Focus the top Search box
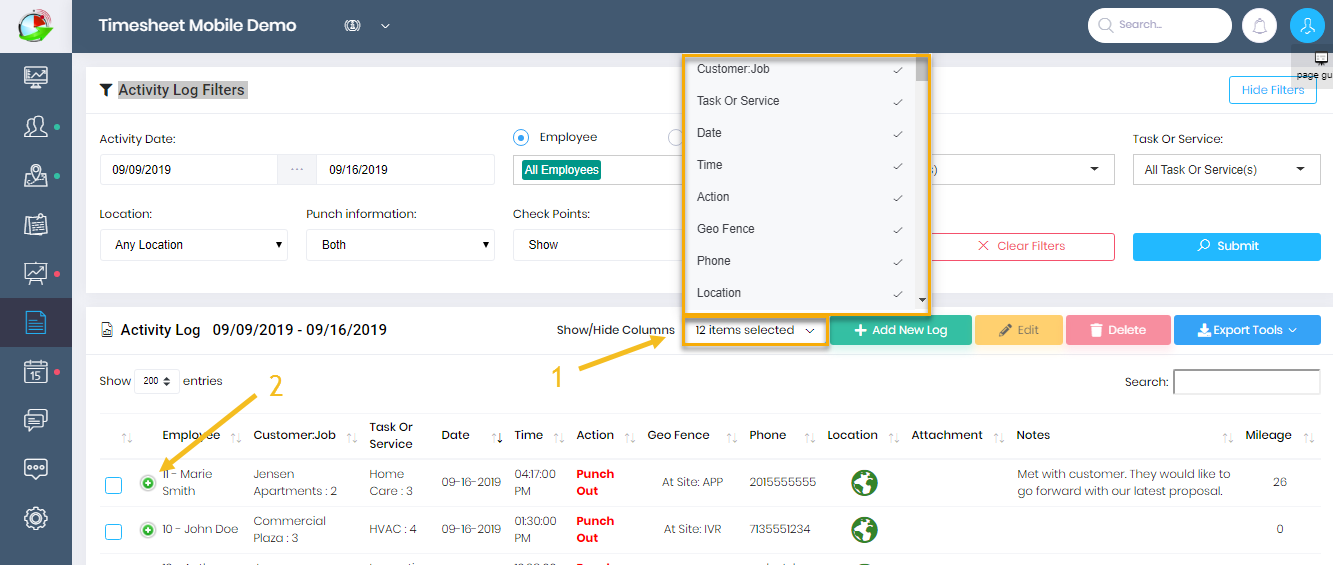 point(1160,25)
